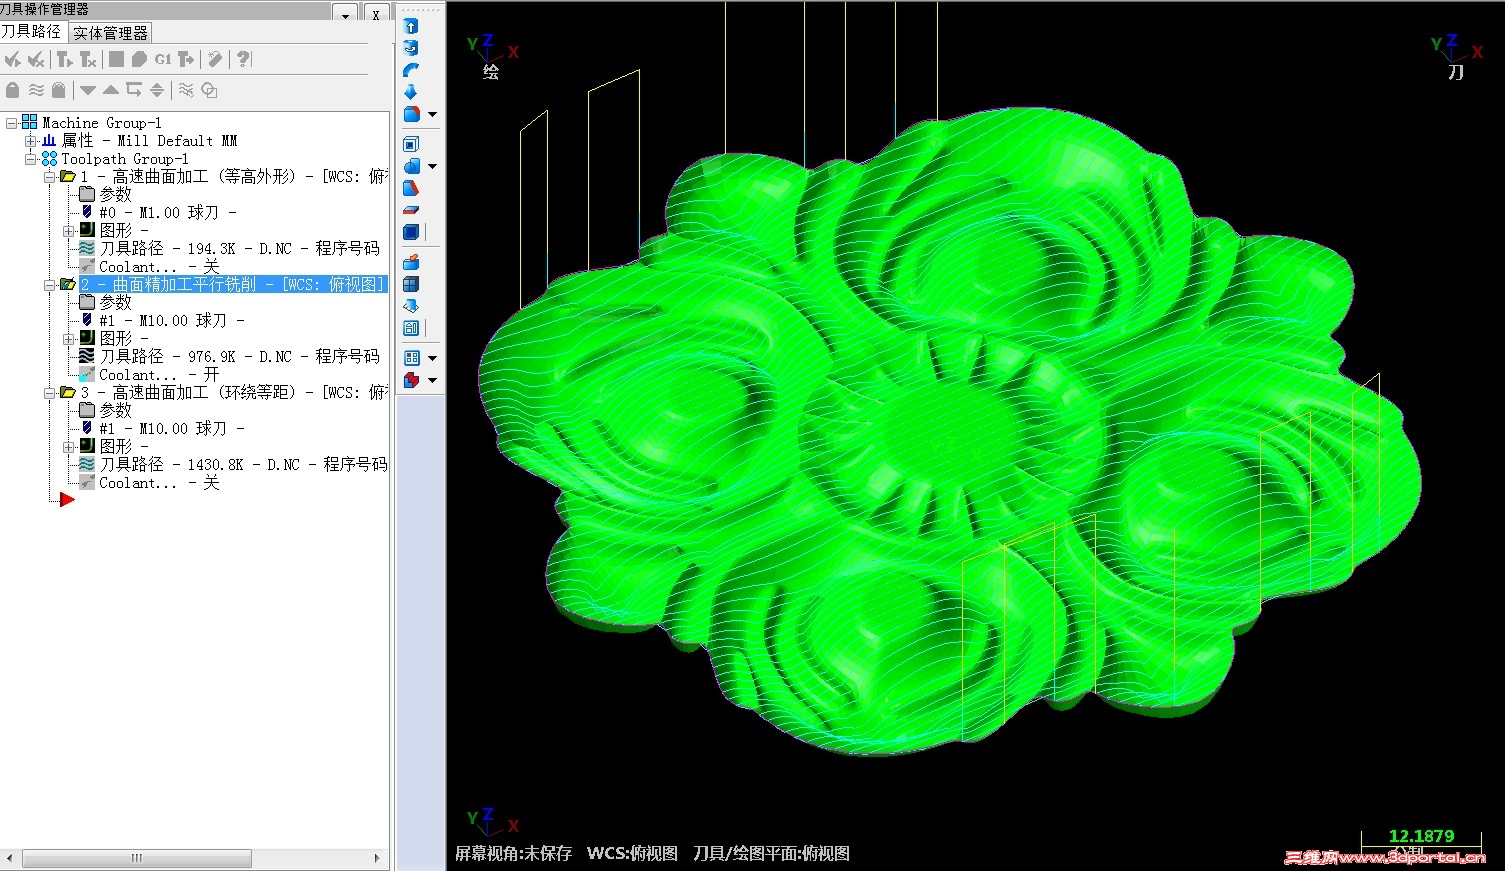Click the High Feed T-arrow icon

point(186,60)
